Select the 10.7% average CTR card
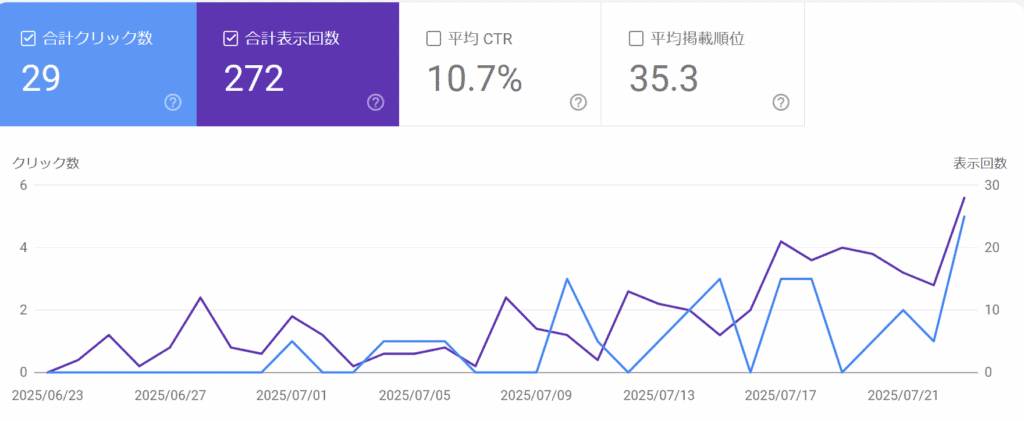The height and width of the screenshot is (421, 1024). point(500,64)
